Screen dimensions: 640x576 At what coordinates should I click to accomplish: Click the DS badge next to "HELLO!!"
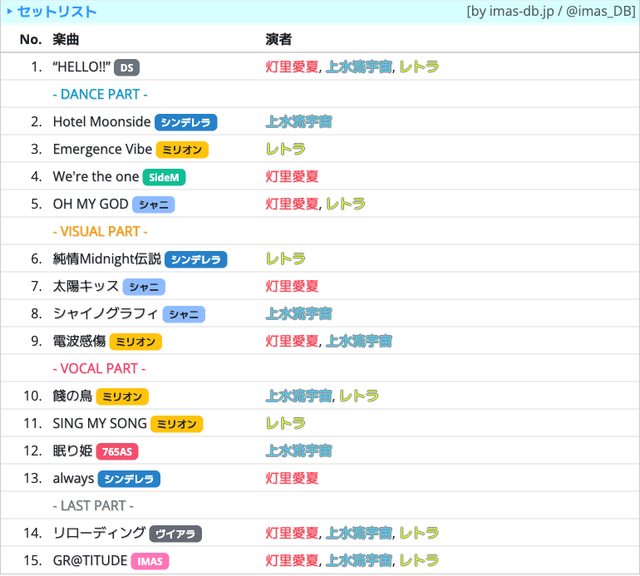click(126, 67)
